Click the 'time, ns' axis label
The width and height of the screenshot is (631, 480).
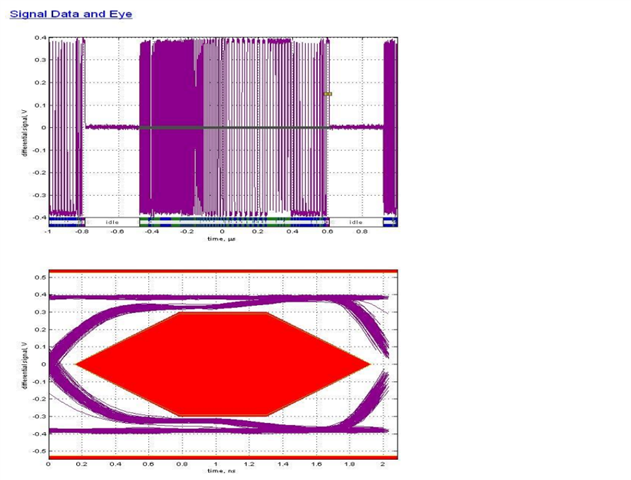click(221, 471)
